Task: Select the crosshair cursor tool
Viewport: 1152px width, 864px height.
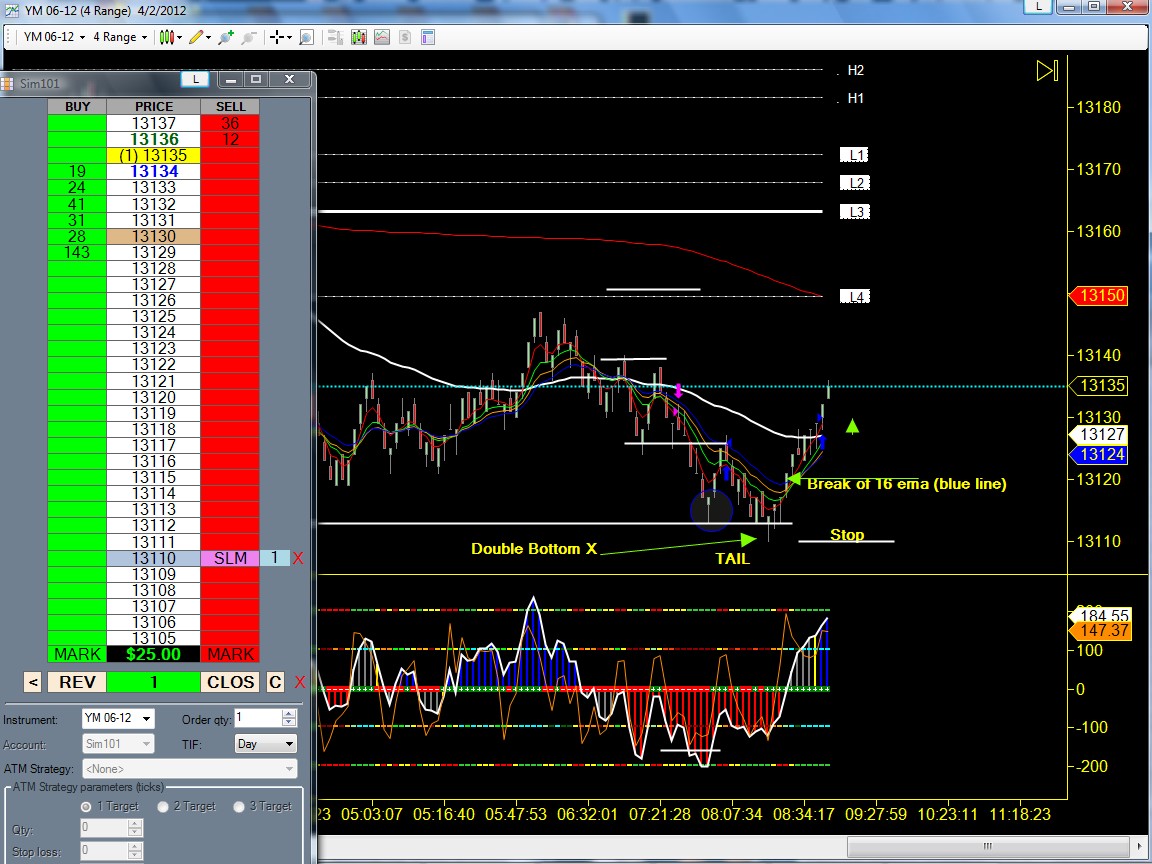Action: pos(276,37)
